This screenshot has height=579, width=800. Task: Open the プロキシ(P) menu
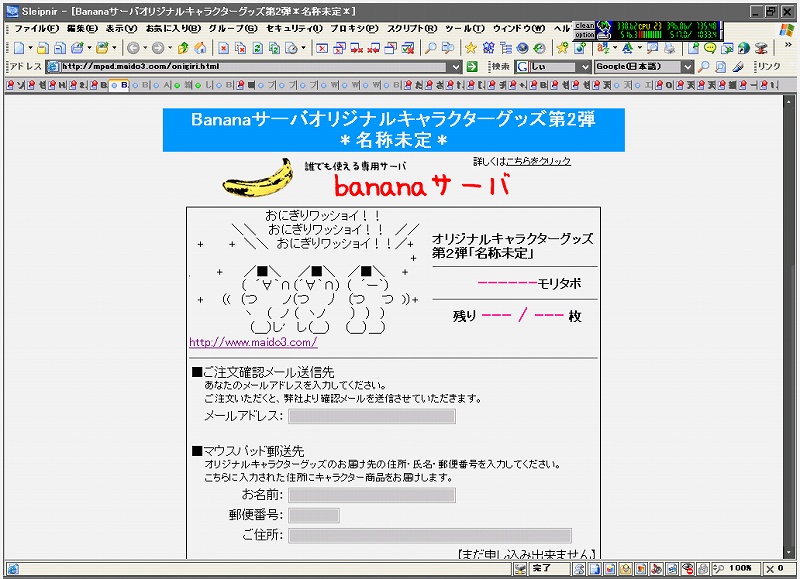355,29
